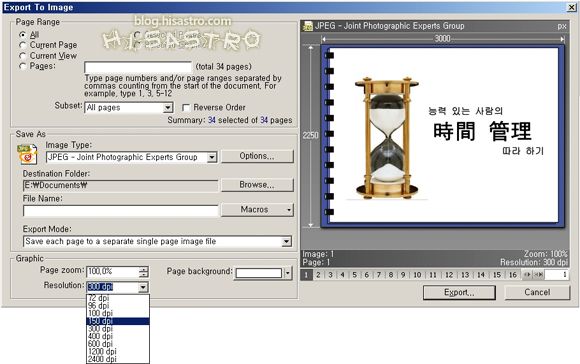Click the Resolution 300 dpi value field
Screen dimensions: 580x364
tap(112, 287)
